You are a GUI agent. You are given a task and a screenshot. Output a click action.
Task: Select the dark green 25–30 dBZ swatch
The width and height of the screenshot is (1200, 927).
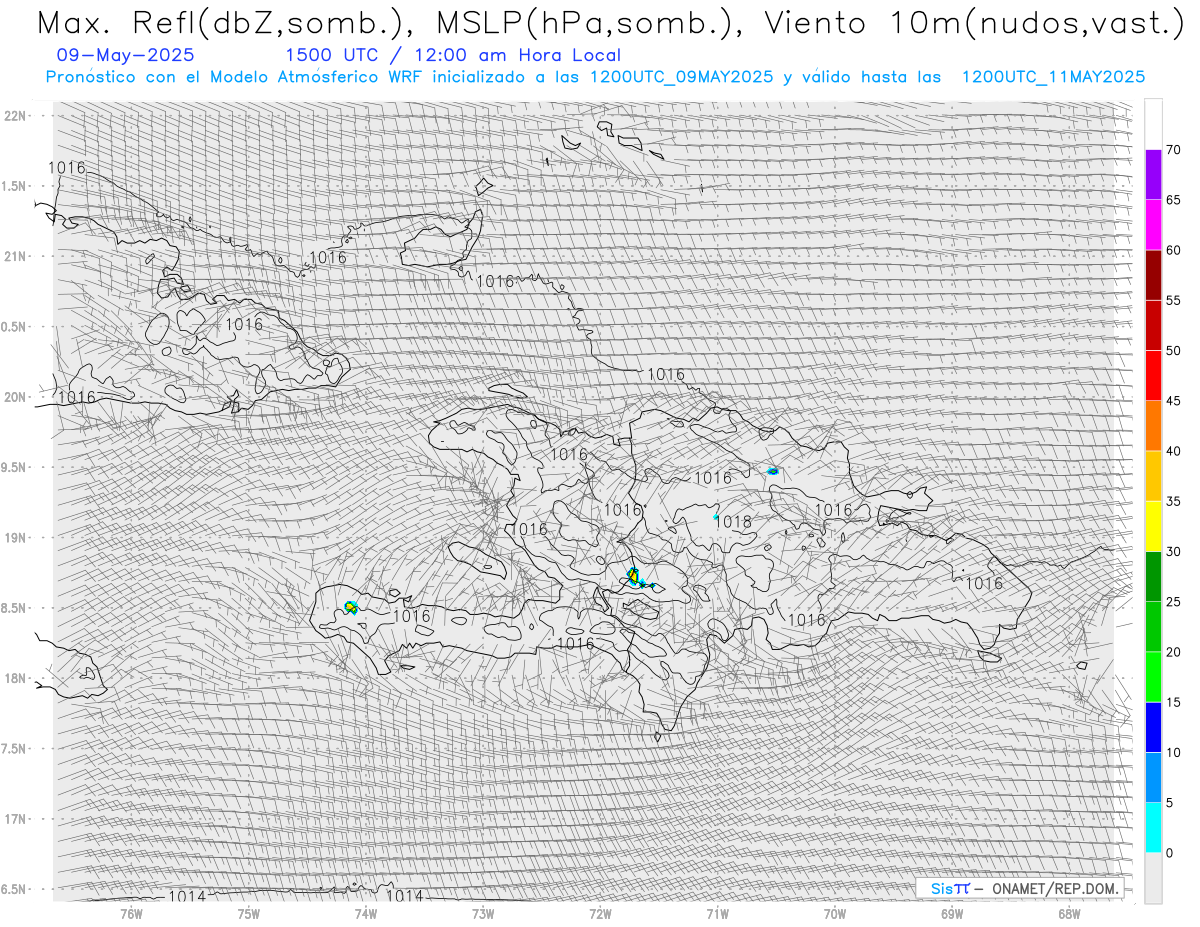(1153, 577)
